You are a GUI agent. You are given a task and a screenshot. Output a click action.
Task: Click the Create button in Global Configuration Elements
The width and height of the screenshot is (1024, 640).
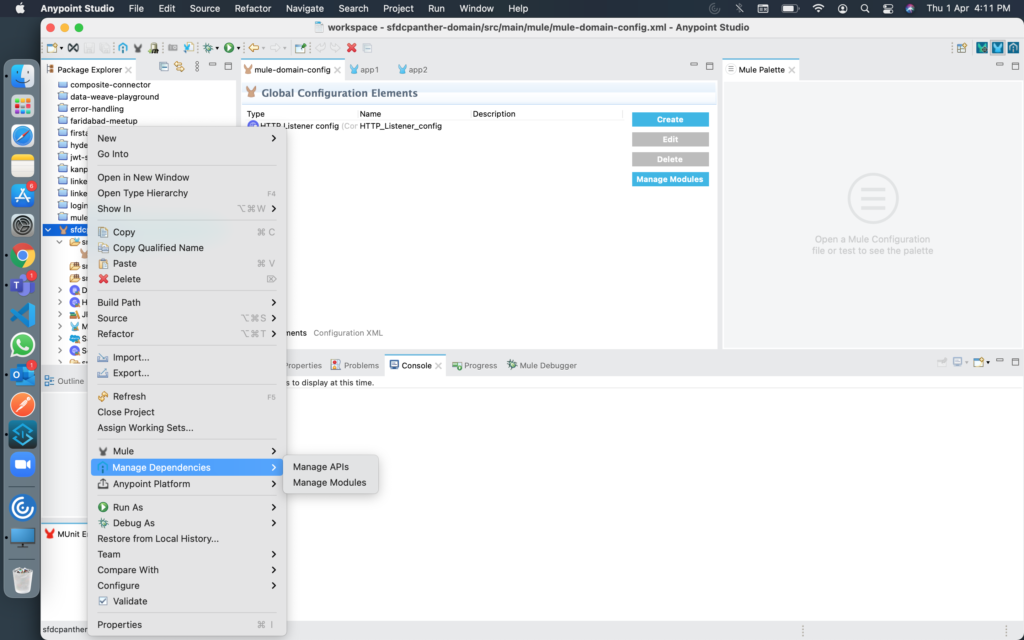coord(670,119)
